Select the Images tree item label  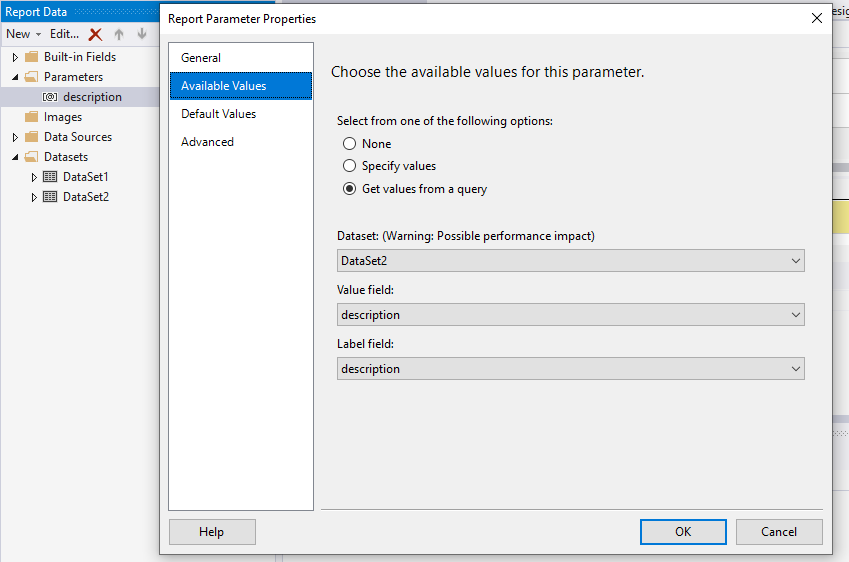(x=63, y=117)
